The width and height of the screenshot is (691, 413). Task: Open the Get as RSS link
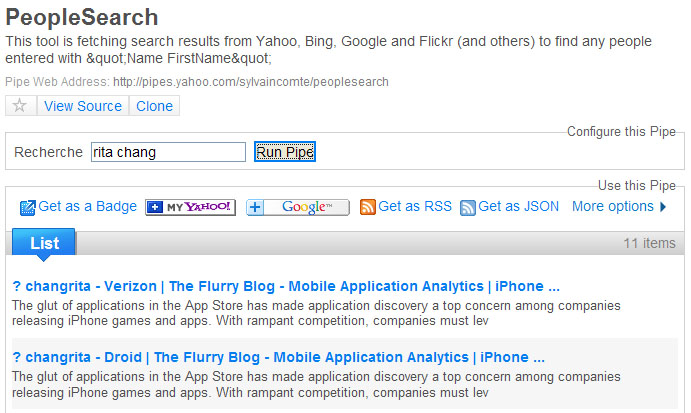[x=415, y=206]
